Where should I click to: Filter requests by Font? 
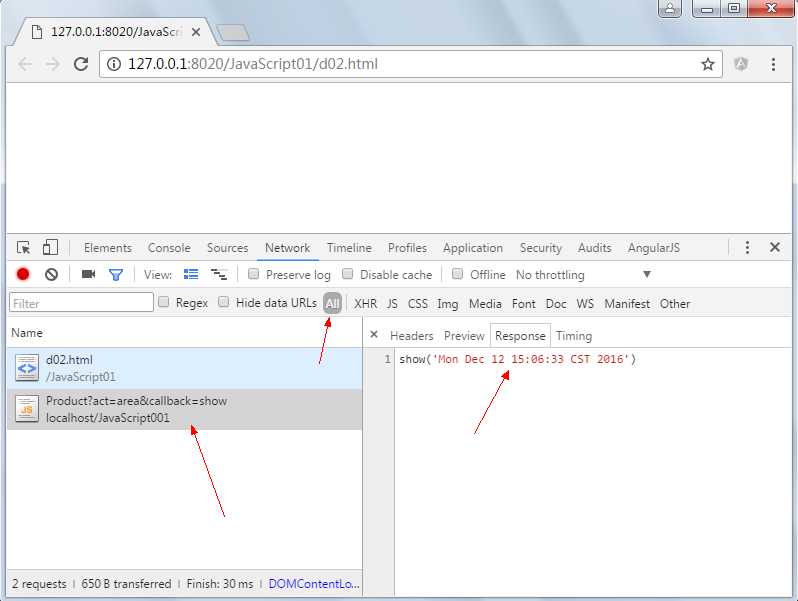[x=524, y=304]
